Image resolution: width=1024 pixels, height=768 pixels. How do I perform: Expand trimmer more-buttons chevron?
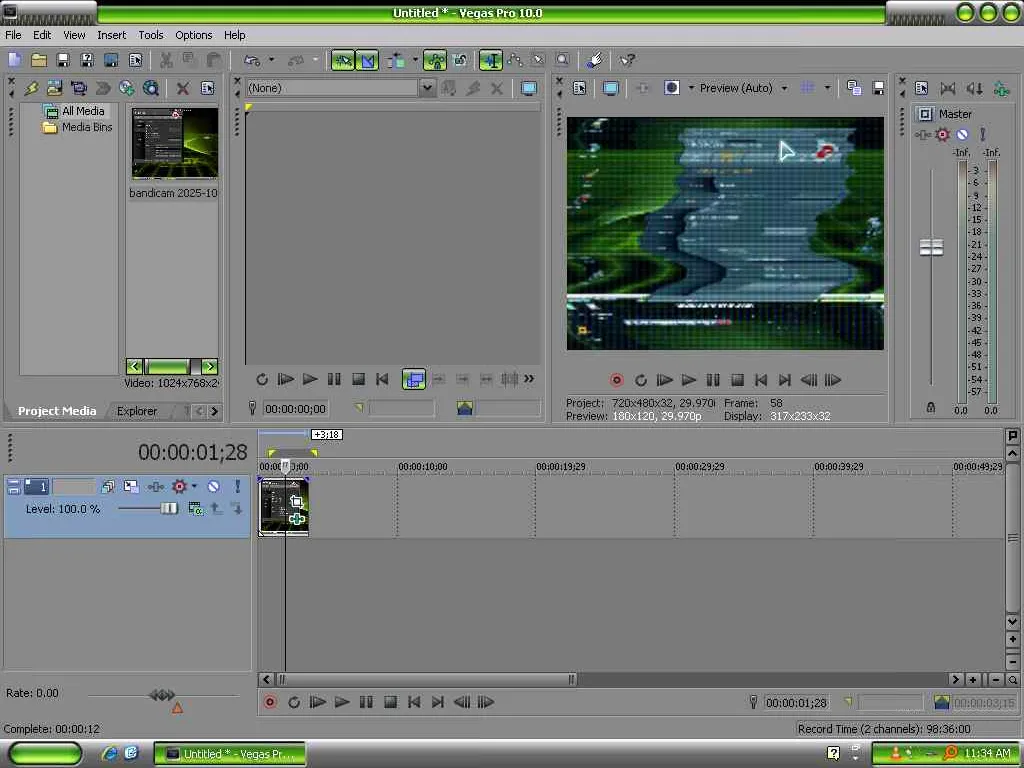pyautogui.click(x=529, y=378)
